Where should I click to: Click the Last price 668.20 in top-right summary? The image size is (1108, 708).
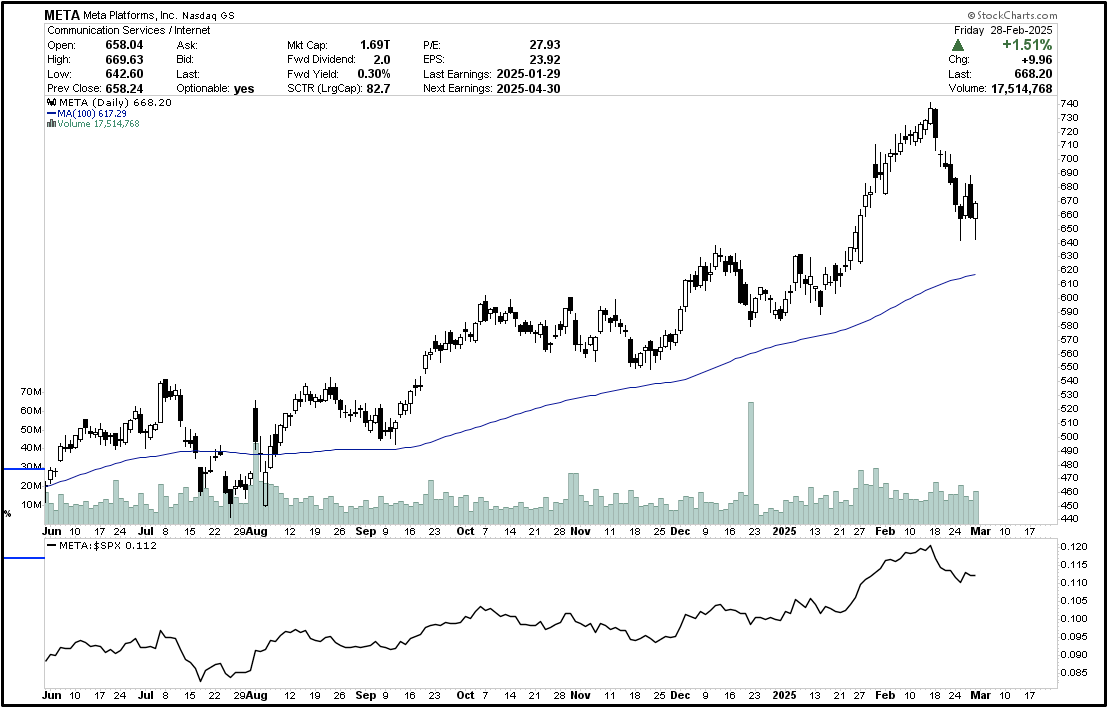point(1033,74)
